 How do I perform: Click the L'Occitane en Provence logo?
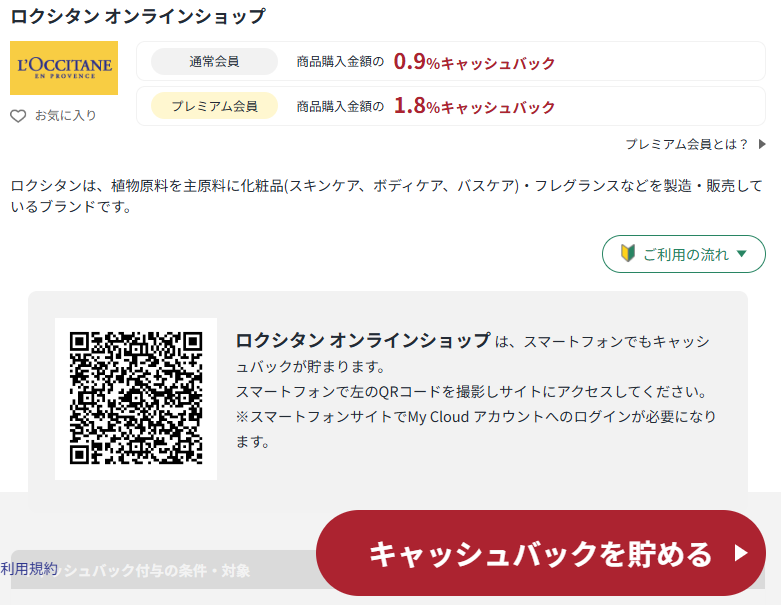point(64,68)
